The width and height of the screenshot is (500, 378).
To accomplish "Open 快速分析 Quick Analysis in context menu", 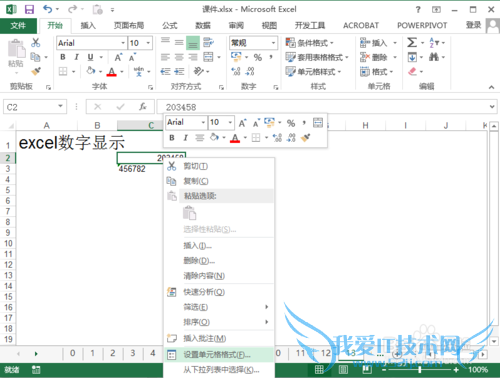I will 219,292.
